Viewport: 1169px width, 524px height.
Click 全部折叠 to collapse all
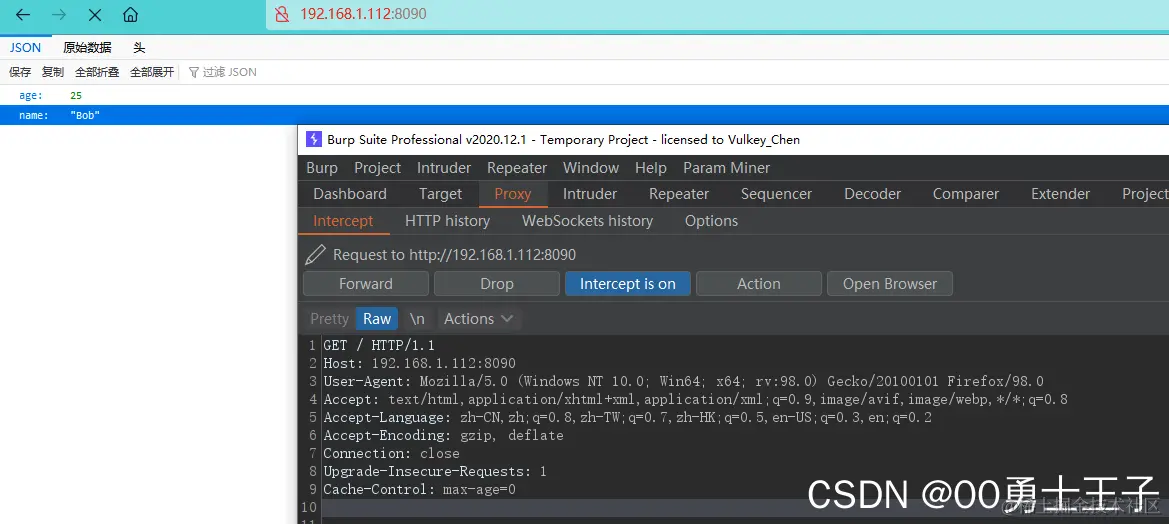click(98, 72)
